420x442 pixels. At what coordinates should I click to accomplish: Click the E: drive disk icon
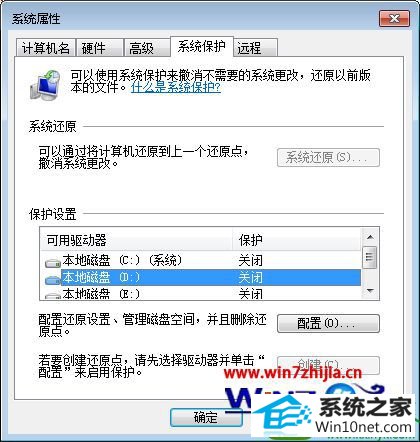tap(52, 295)
